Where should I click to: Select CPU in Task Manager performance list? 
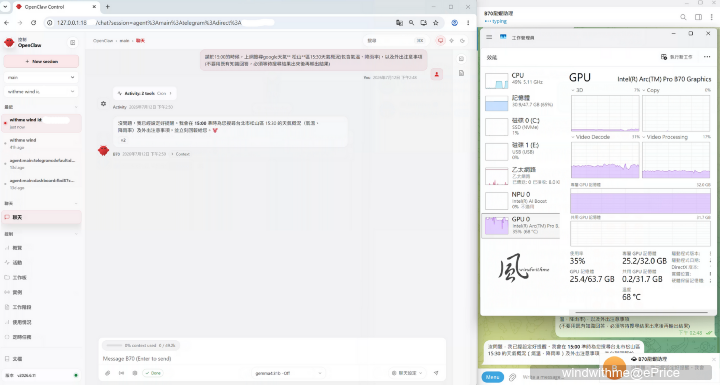pos(521,79)
